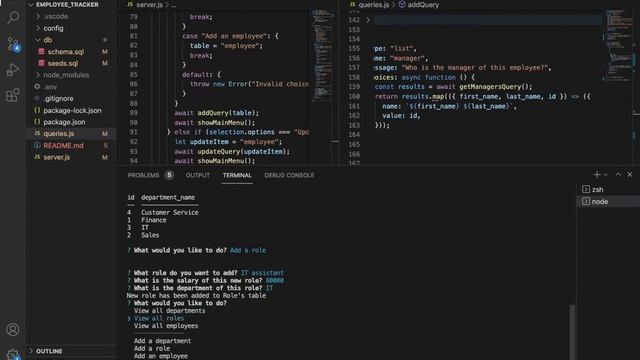Click 'Add a department' terminal option
Image resolution: width=640 pixels, height=360 pixels.
pyautogui.click(x=162, y=341)
